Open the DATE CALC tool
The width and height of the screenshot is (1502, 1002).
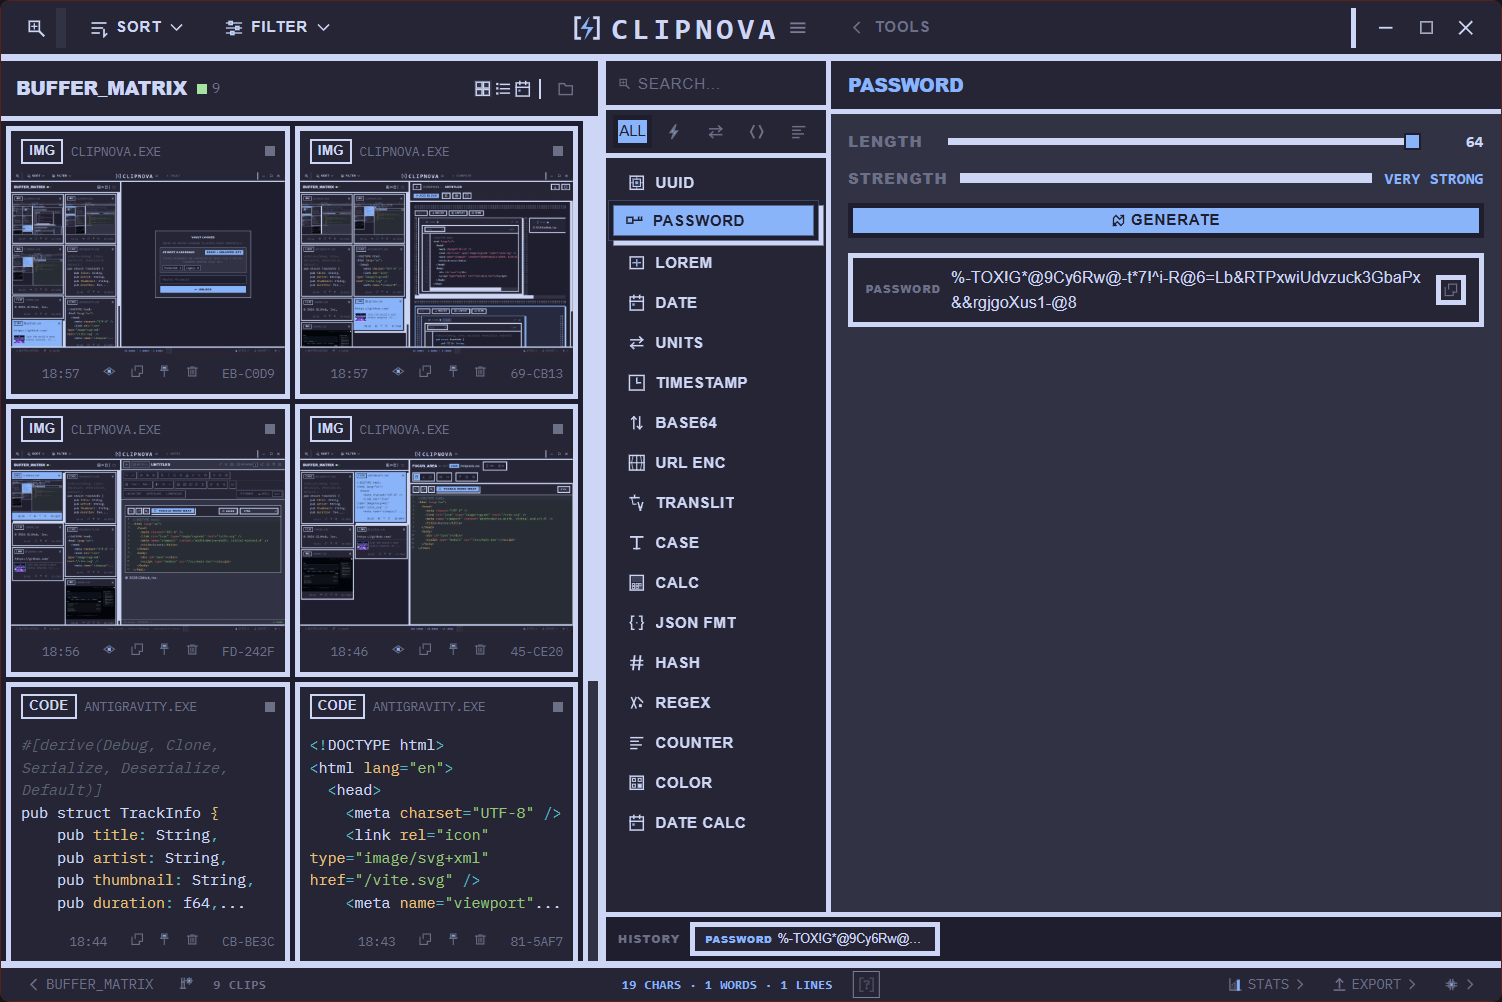716,822
